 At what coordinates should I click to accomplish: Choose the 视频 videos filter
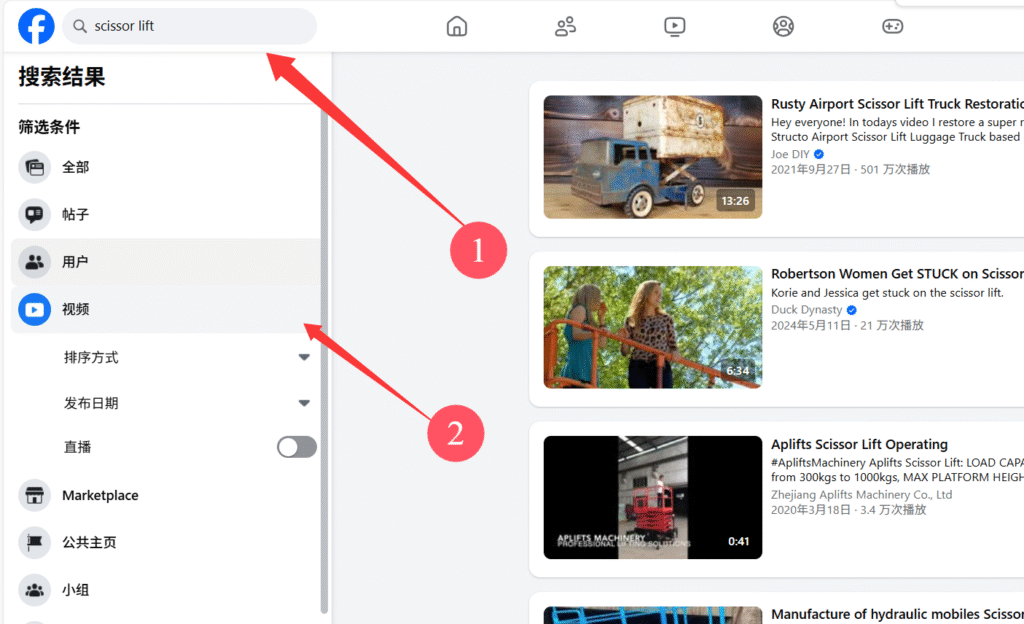(x=75, y=310)
